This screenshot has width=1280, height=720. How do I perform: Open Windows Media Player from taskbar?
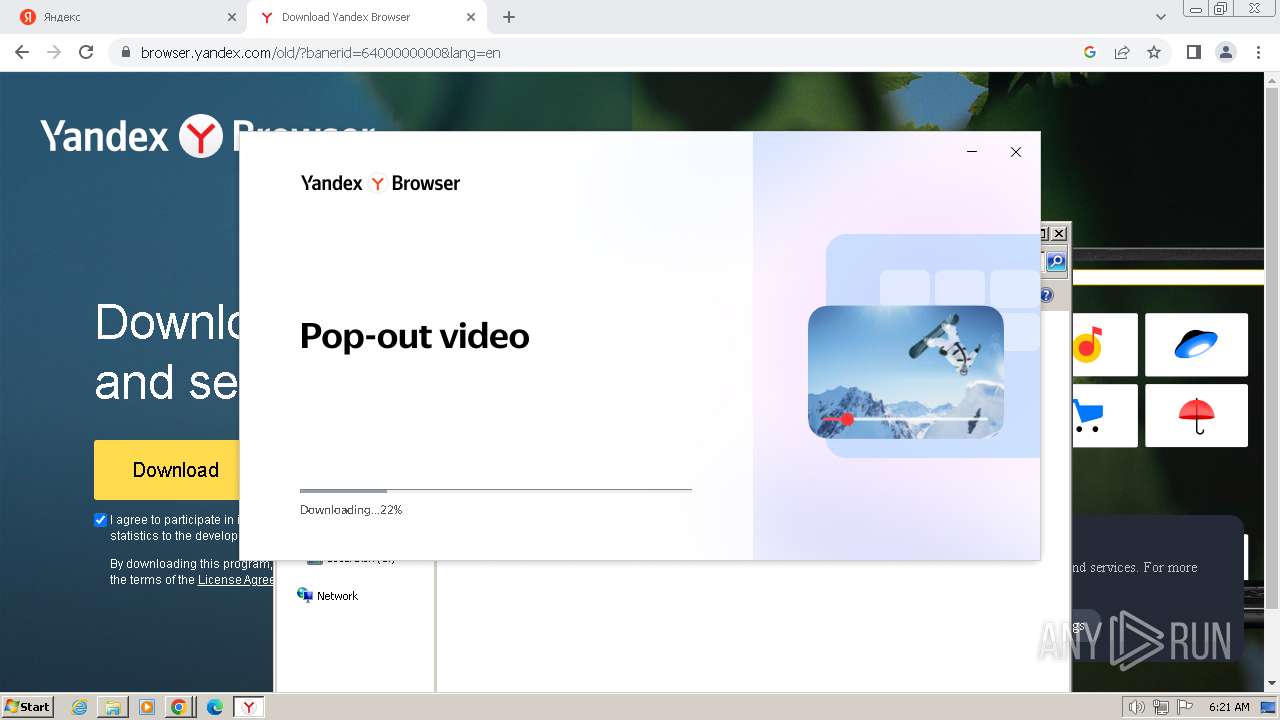point(146,707)
